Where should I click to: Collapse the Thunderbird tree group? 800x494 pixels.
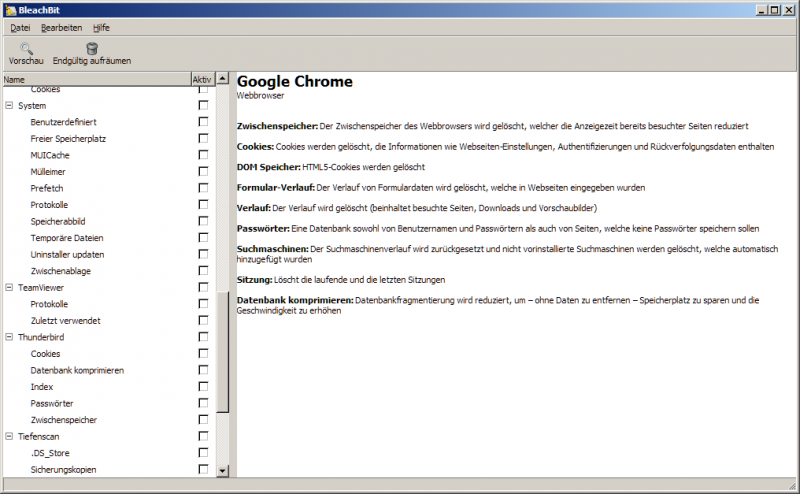(x=9, y=337)
